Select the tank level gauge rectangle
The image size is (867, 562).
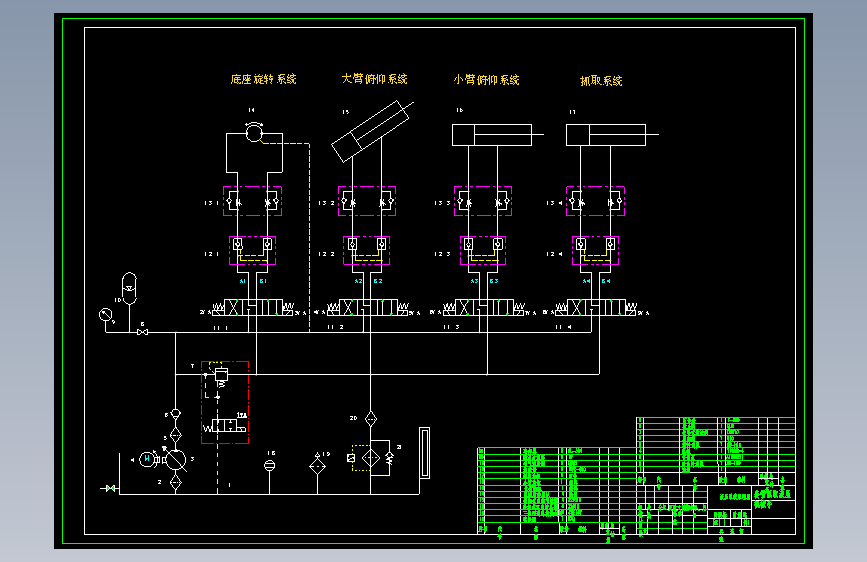425,452
